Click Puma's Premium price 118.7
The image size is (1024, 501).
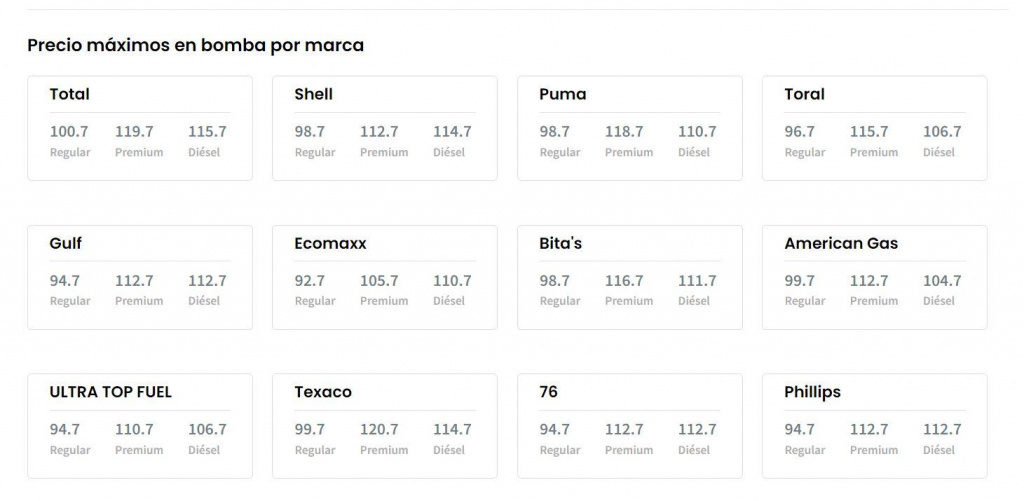[x=624, y=131]
